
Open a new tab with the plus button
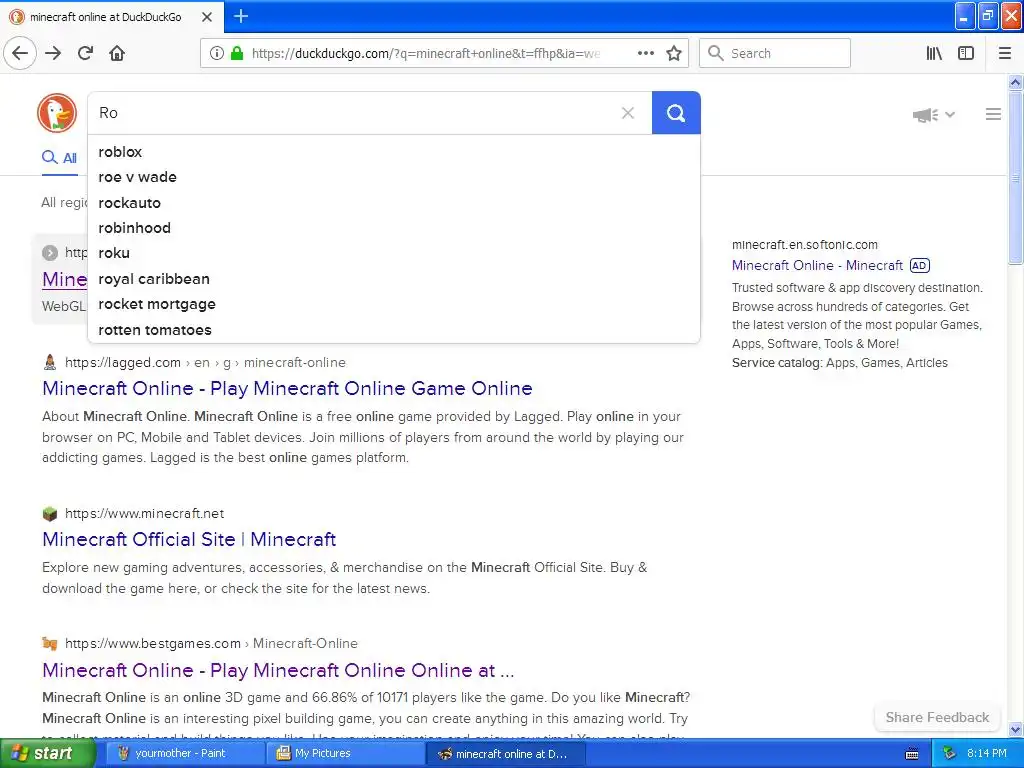point(241,16)
